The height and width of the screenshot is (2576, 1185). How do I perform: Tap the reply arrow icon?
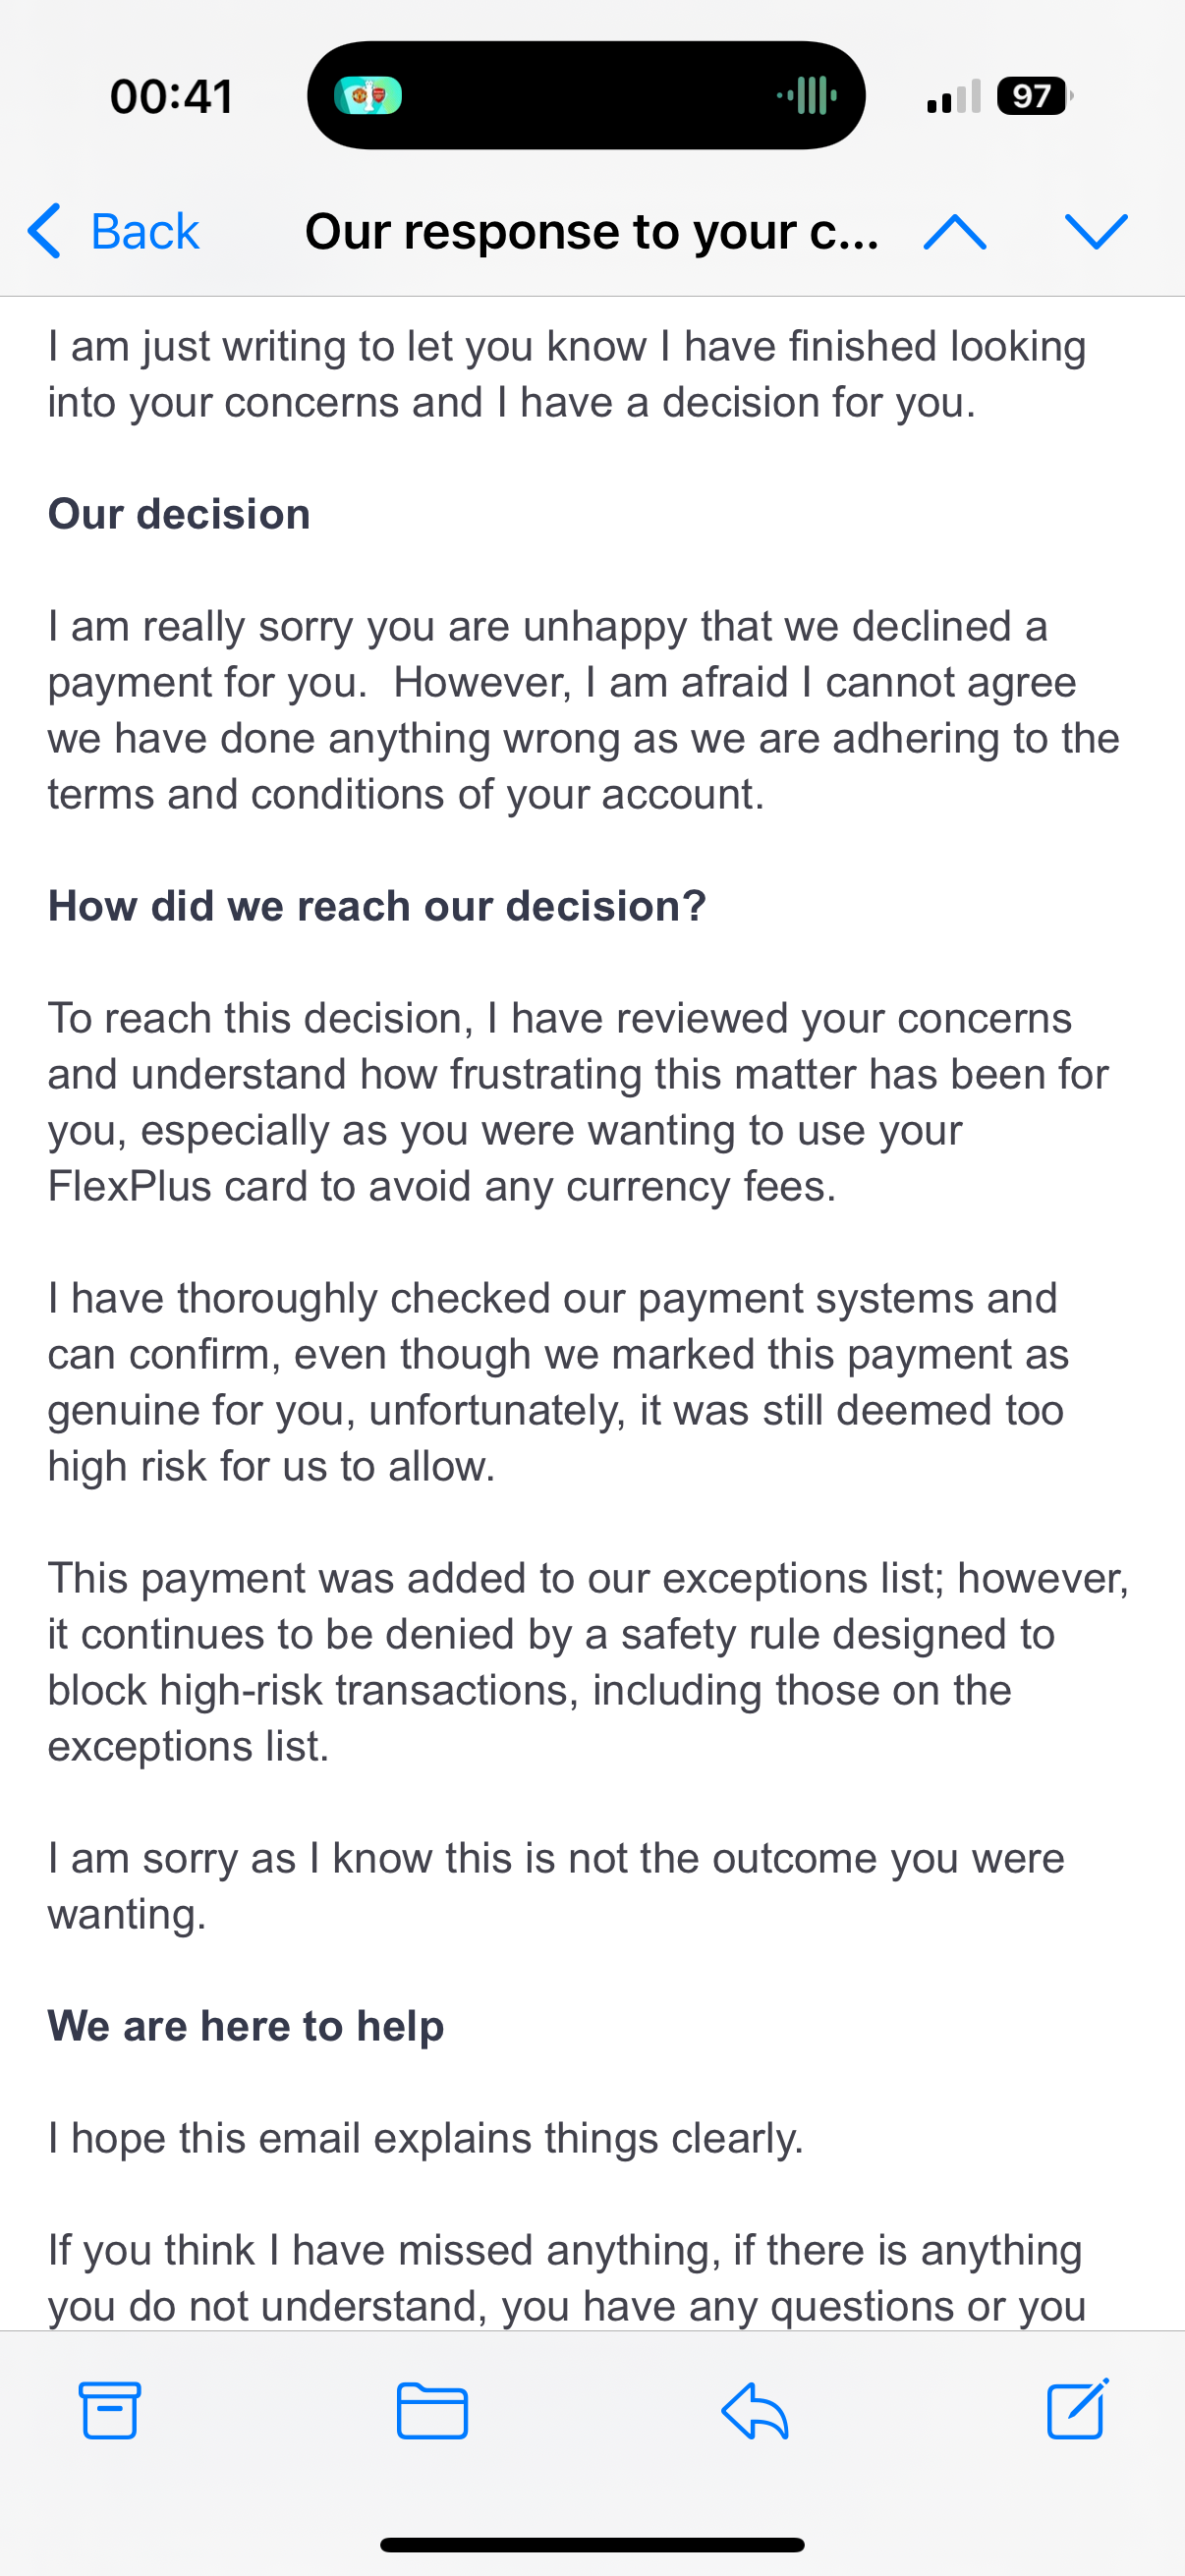(755, 2410)
